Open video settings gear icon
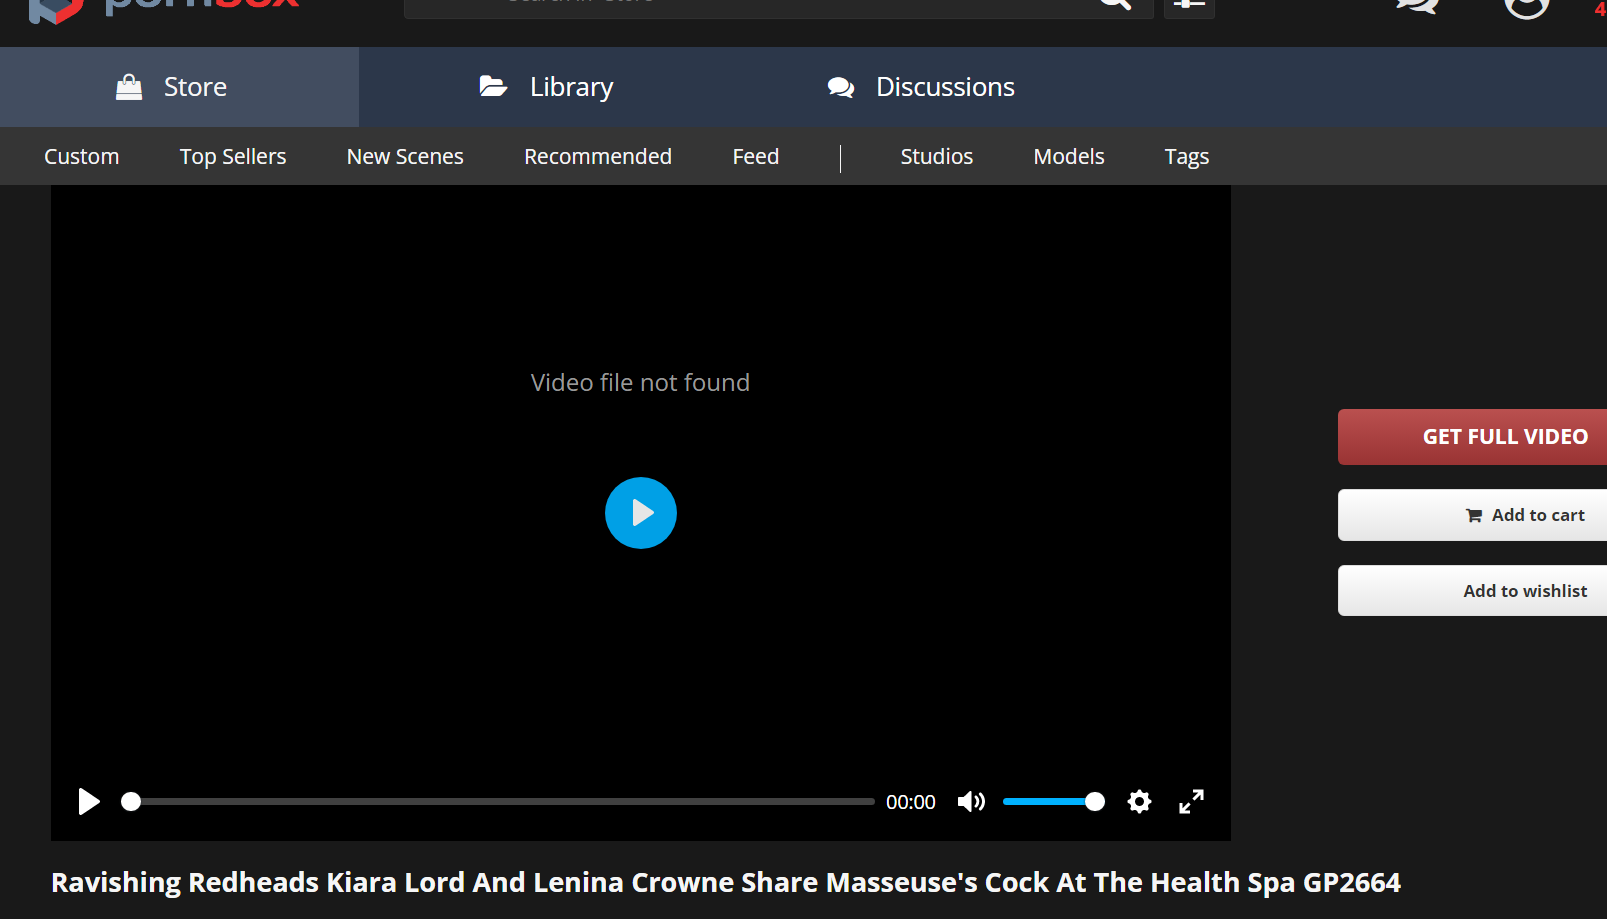The image size is (1607, 919). (1139, 802)
